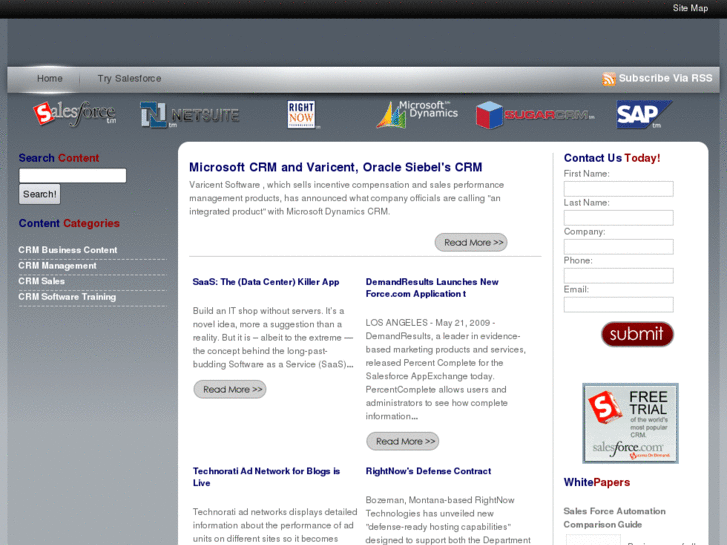The height and width of the screenshot is (545, 727).
Task: Read More on the DemandResults article
Action: (402, 442)
